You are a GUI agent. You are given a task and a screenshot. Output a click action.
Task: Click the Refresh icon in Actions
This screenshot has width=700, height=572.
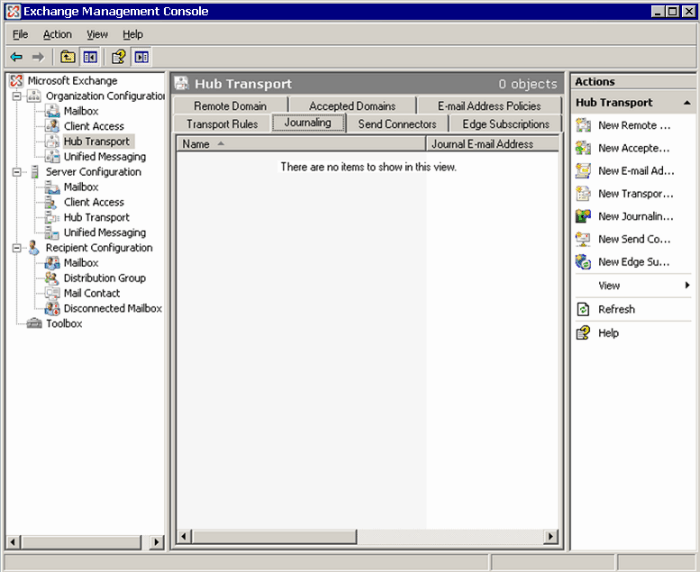(583, 309)
